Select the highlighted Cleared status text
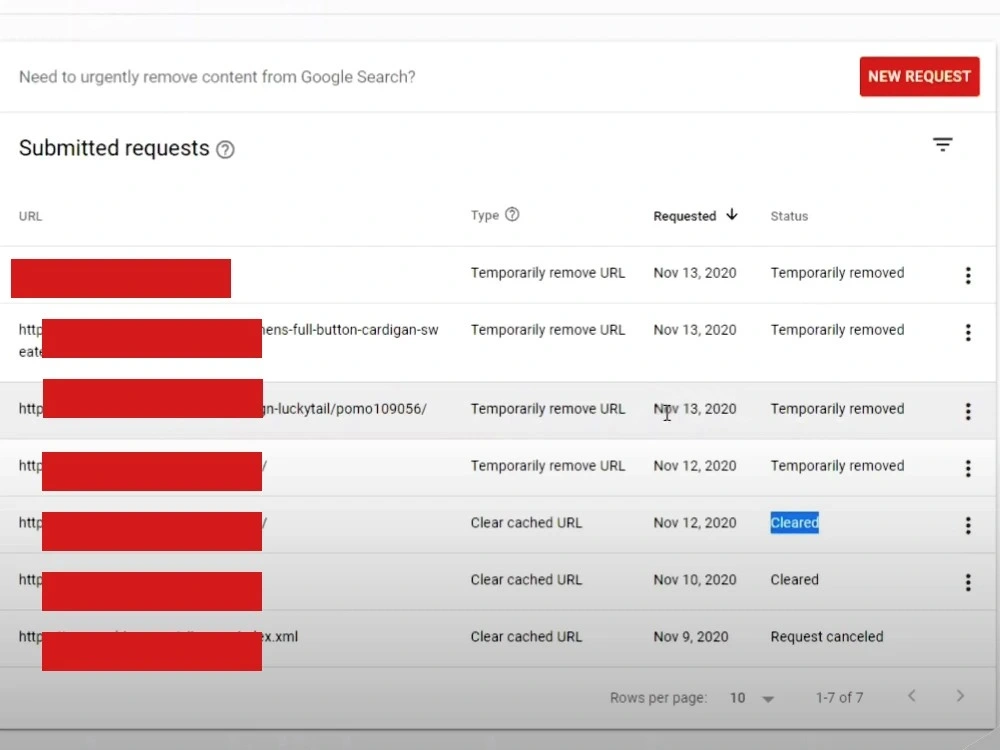This screenshot has height=750, width=1000. point(794,523)
